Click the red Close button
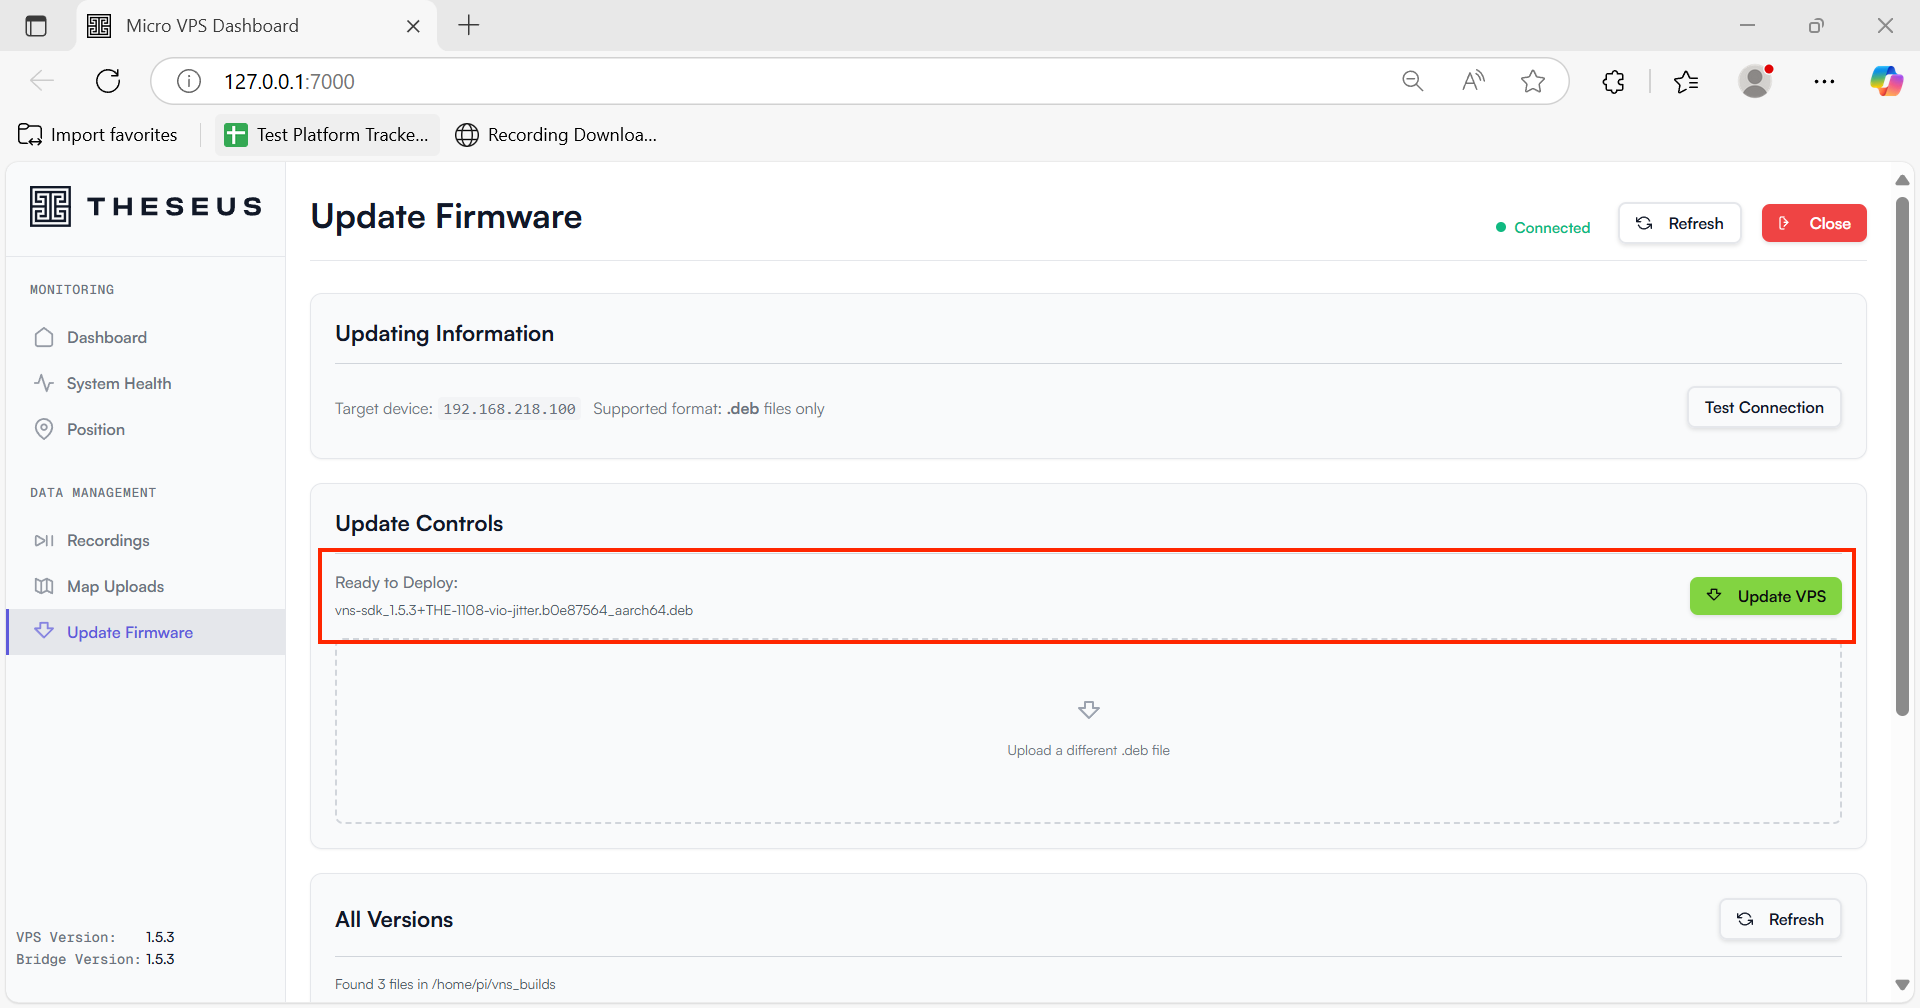The width and height of the screenshot is (1920, 1008). click(x=1813, y=224)
